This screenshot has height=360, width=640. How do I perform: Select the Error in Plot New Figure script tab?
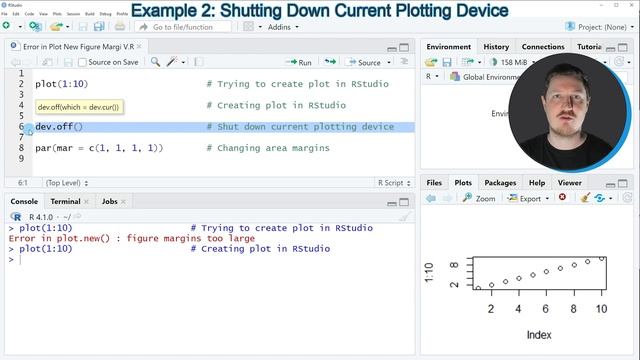(x=78, y=47)
